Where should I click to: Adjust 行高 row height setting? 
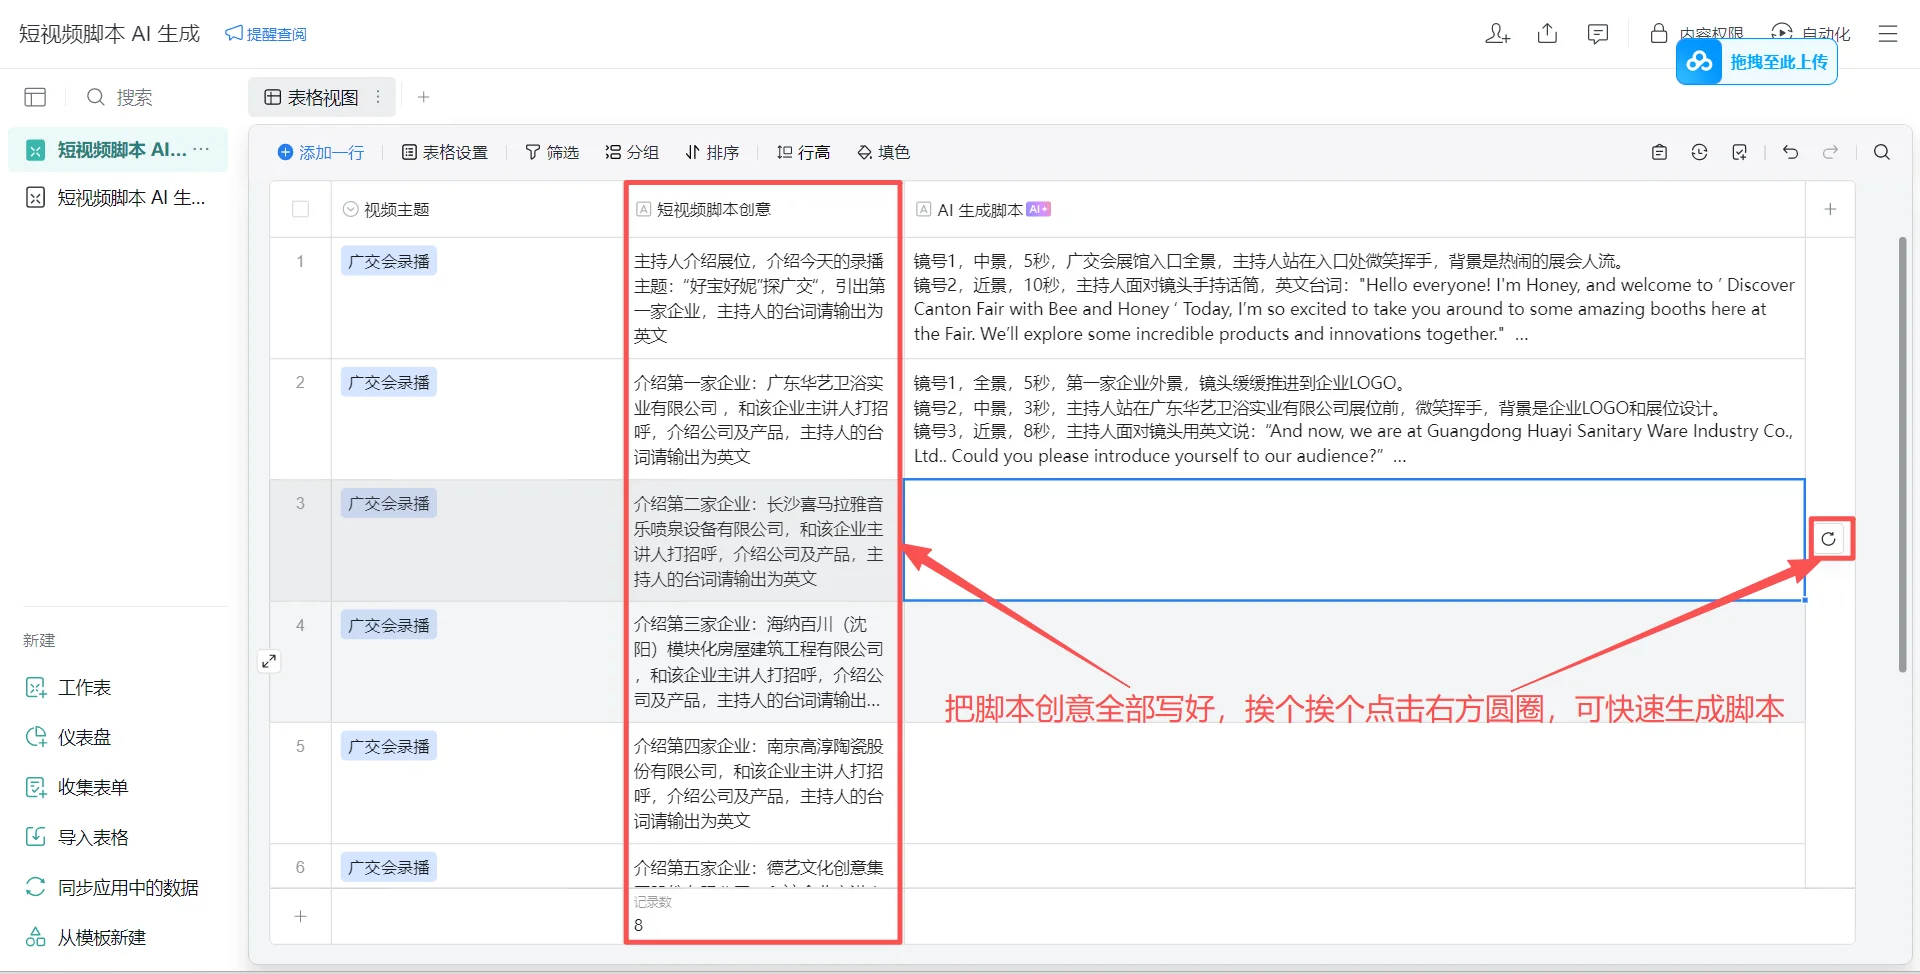(803, 152)
